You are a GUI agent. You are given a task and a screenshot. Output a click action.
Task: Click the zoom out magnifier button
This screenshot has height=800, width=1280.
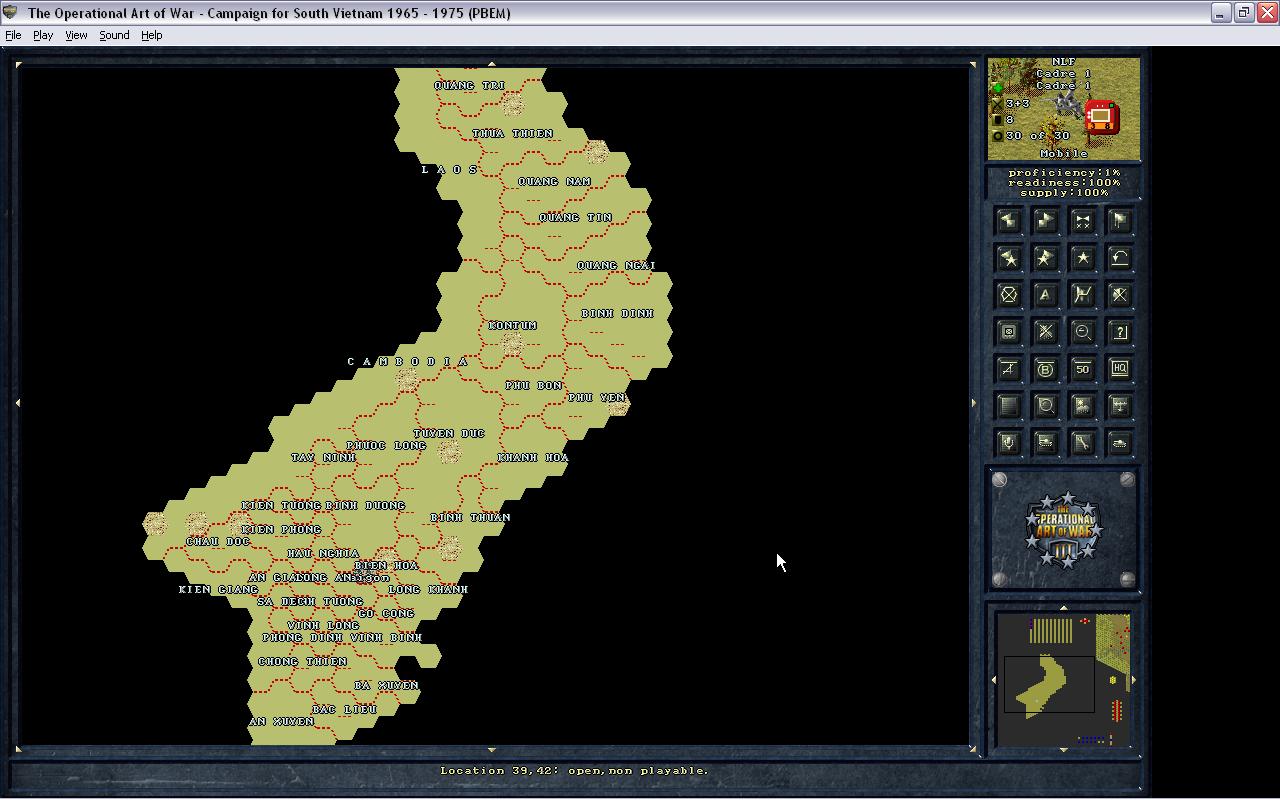(x=1082, y=332)
